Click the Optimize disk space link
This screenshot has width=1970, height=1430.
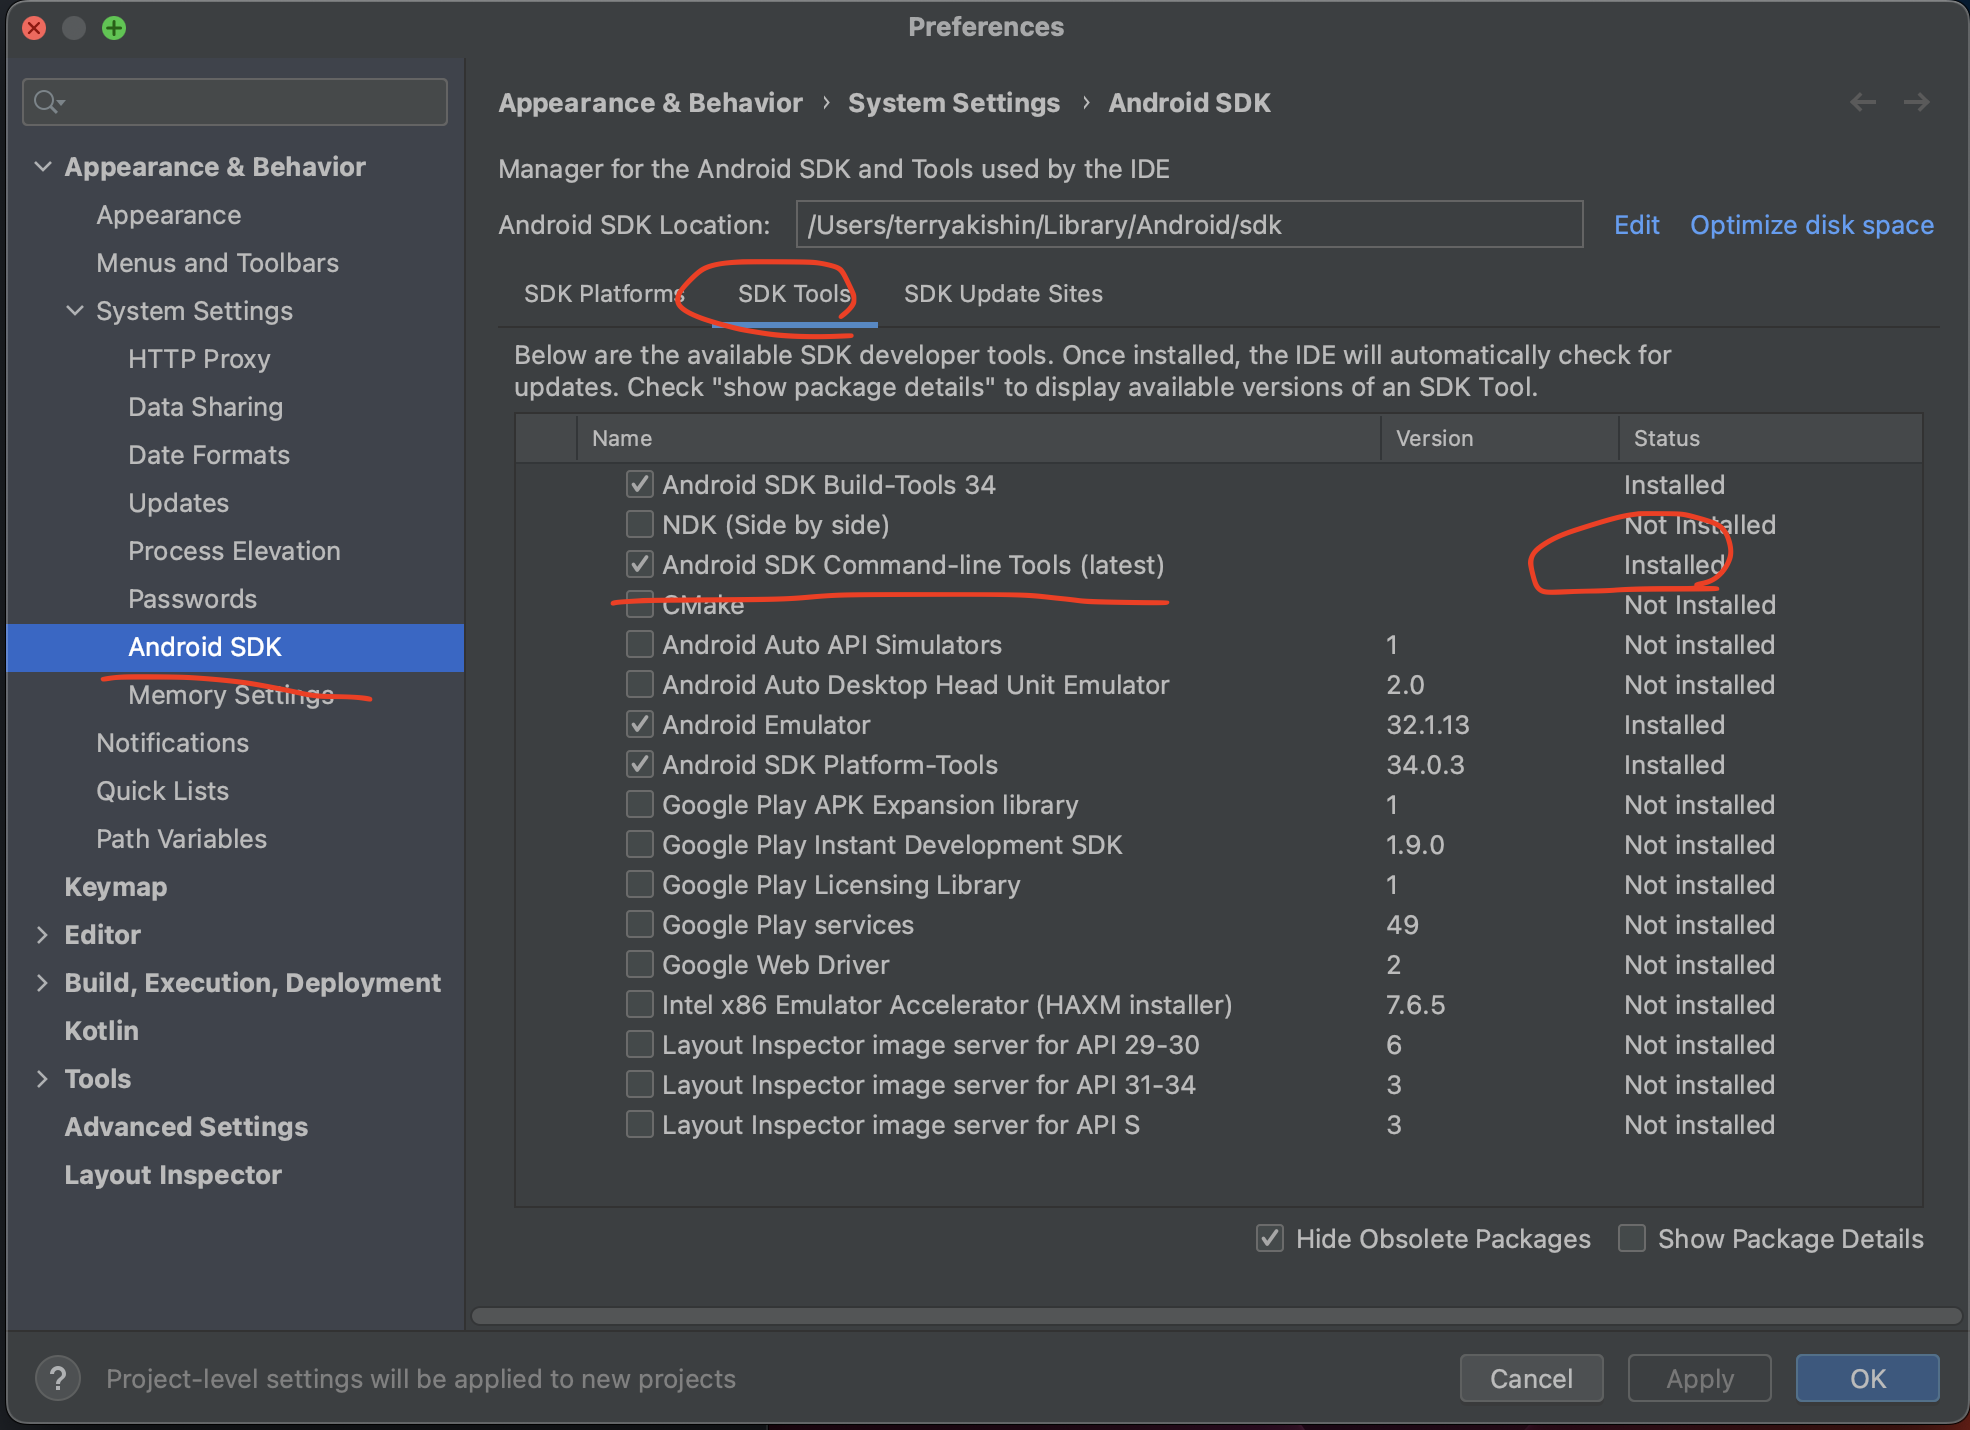(1811, 225)
